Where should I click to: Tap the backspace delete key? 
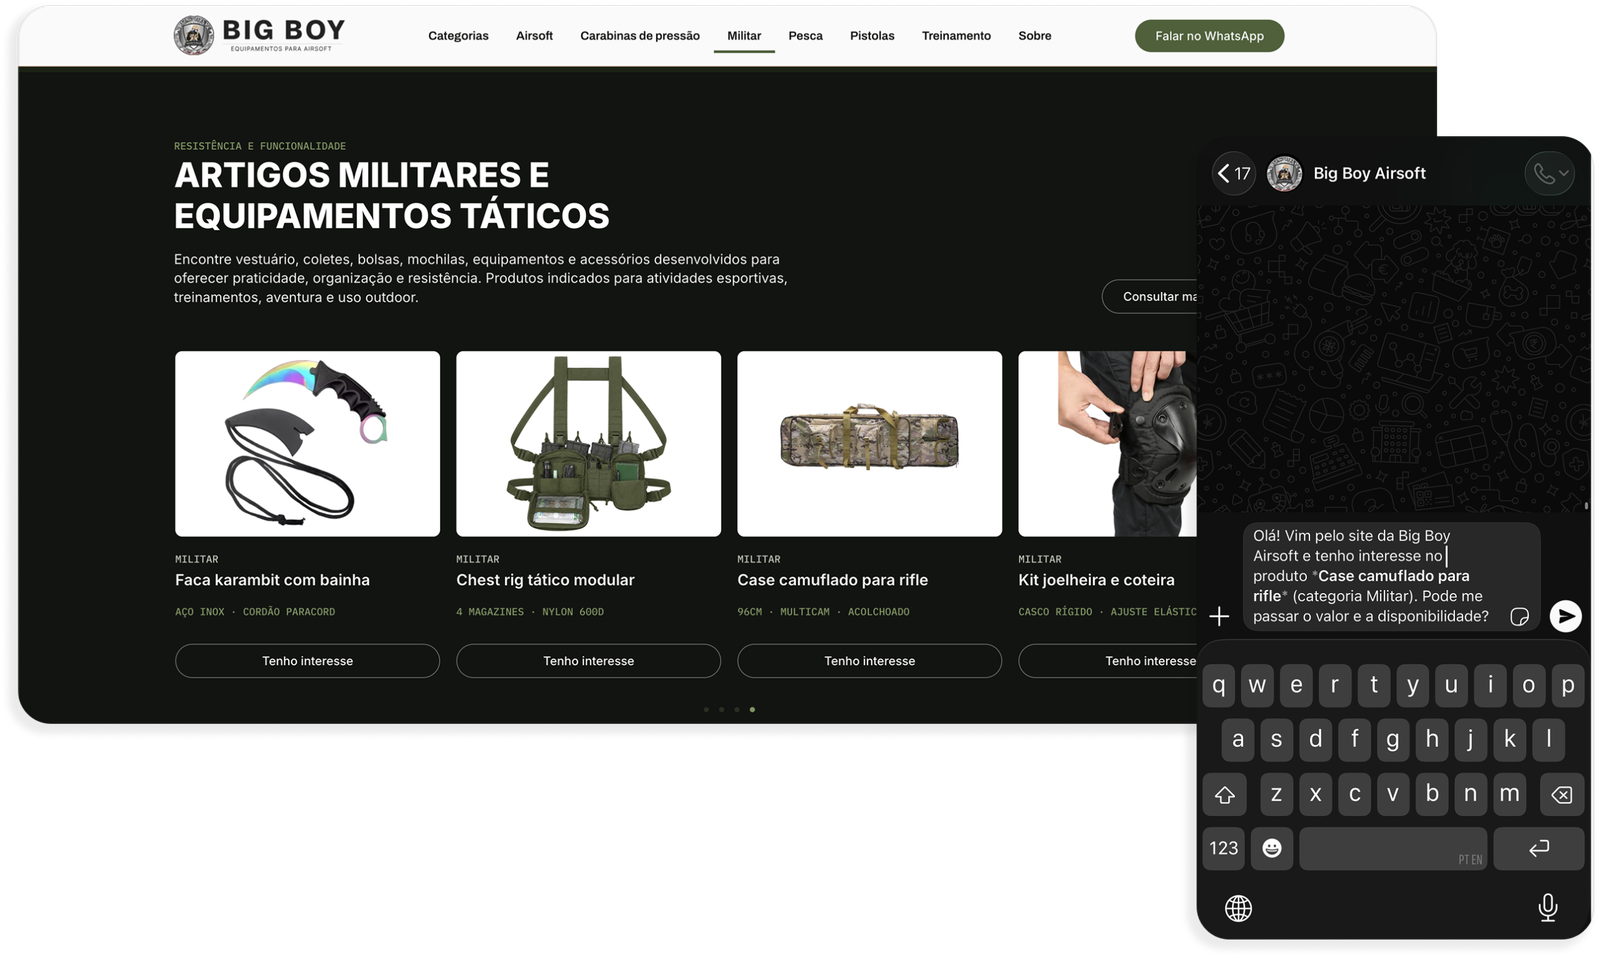tap(1561, 795)
